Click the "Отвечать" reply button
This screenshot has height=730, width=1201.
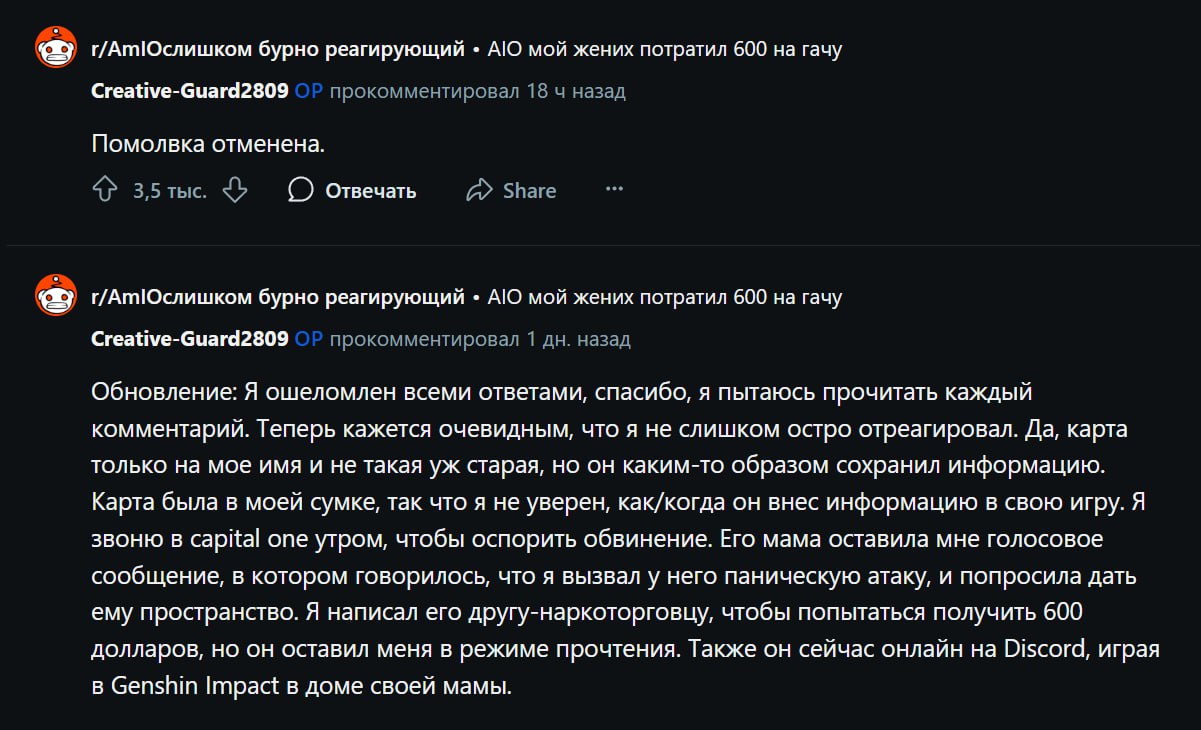[370, 191]
